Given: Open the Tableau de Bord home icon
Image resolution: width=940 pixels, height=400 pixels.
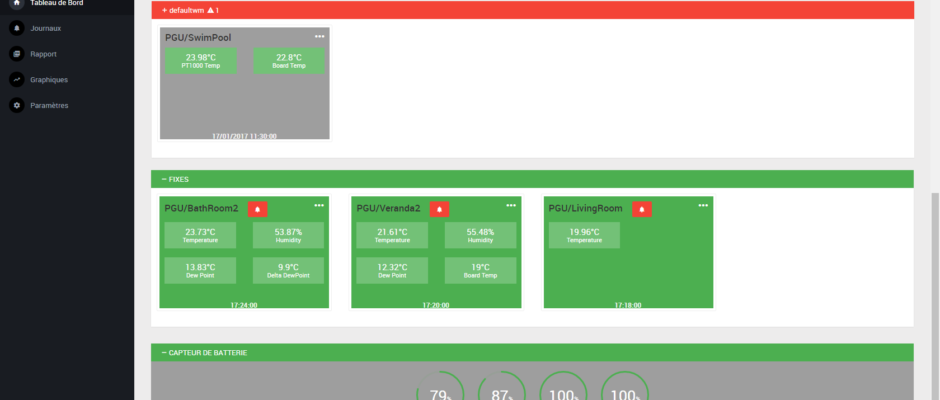Looking at the screenshot, I should 17,3.
